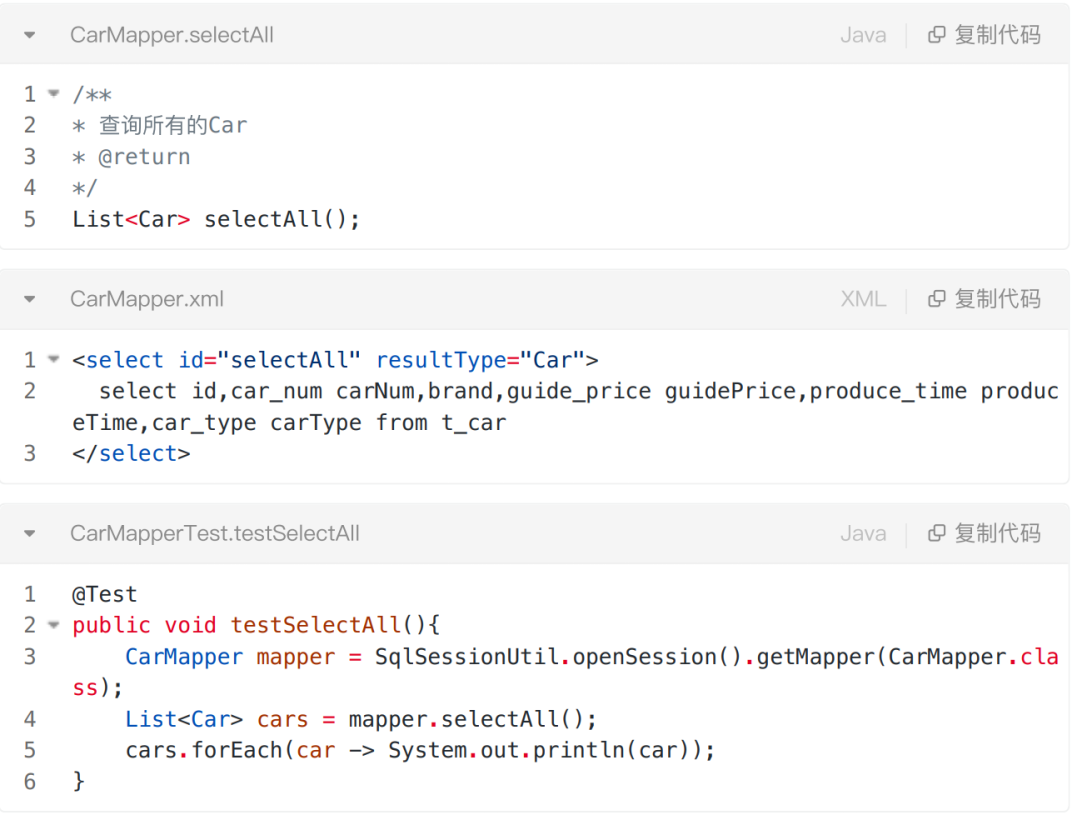
Task: Click line number 6 in the test block
Action: tap(30, 781)
